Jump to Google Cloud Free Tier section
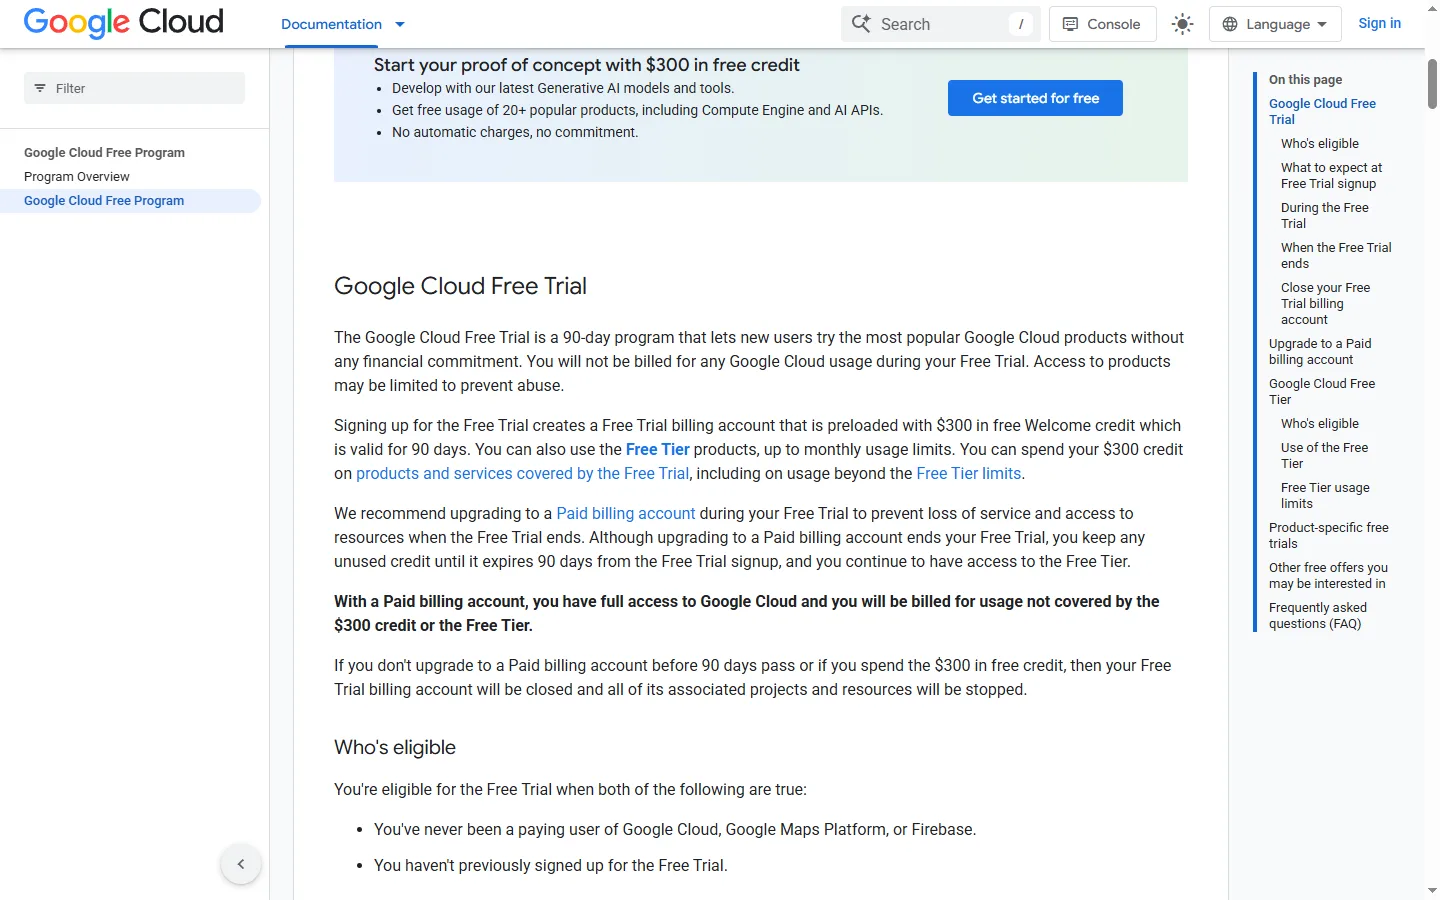The image size is (1440, 900). click(1322, 392)
